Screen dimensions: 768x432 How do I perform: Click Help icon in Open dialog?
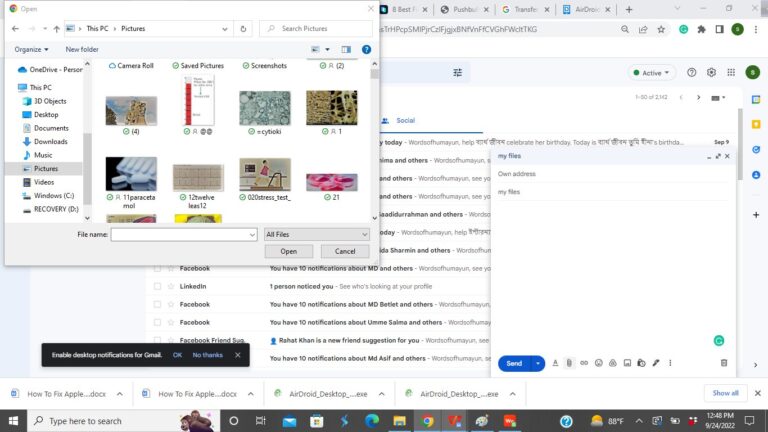[x=366, y=49]
